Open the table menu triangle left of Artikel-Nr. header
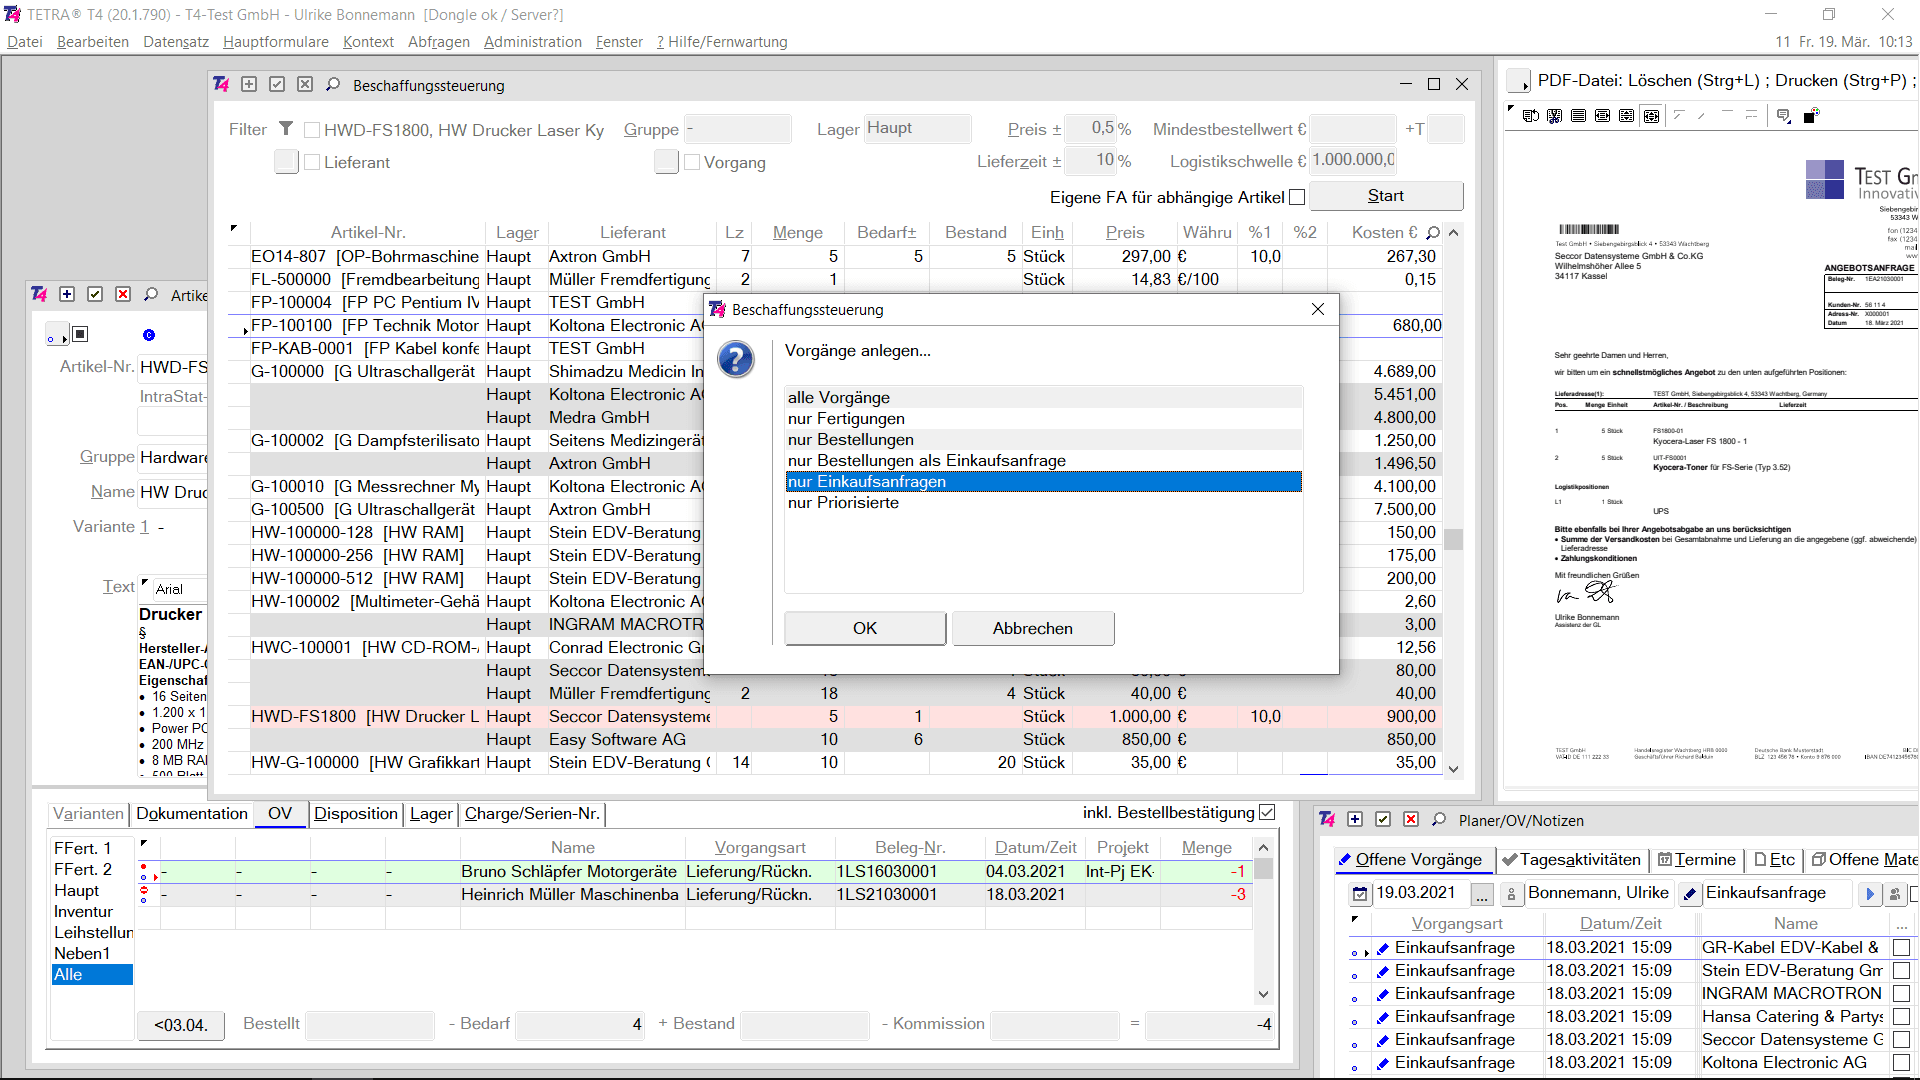Image resolution: width=1920 pixels, height=1080 pixels. [x=235, y=229]
